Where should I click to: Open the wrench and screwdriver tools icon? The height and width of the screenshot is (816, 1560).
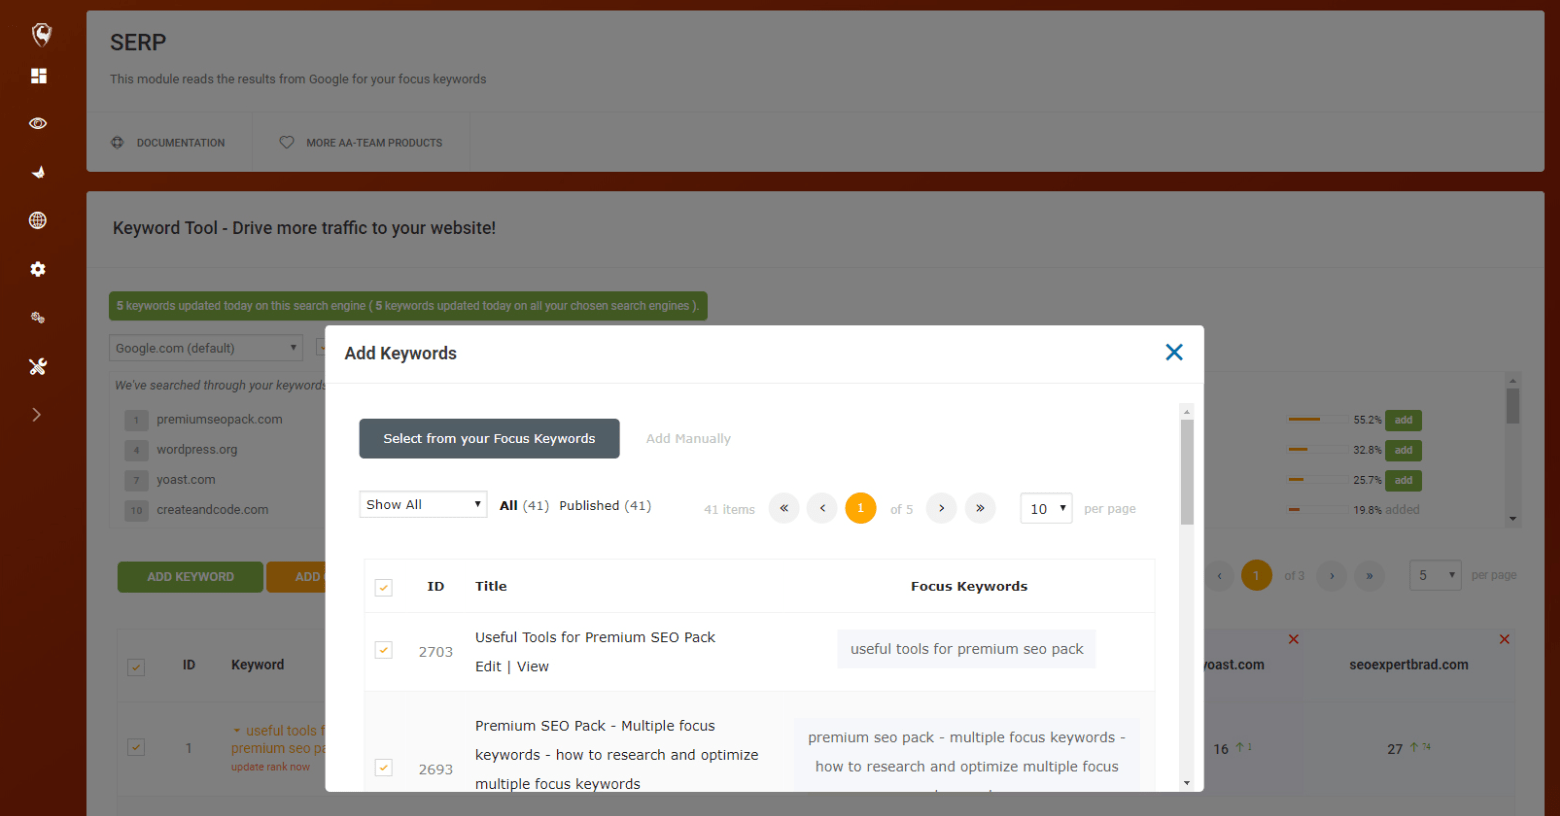[38, 366]
